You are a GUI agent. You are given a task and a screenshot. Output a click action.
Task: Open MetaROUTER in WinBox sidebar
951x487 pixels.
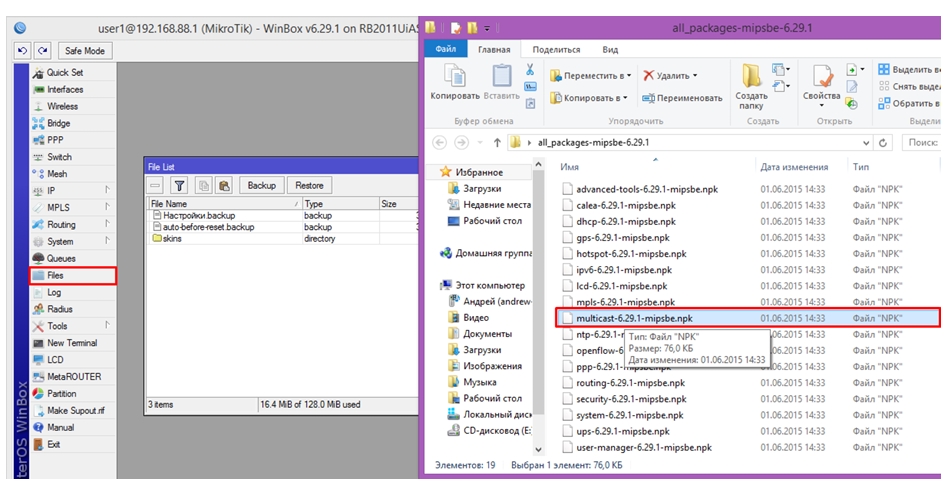coord(73,377)
